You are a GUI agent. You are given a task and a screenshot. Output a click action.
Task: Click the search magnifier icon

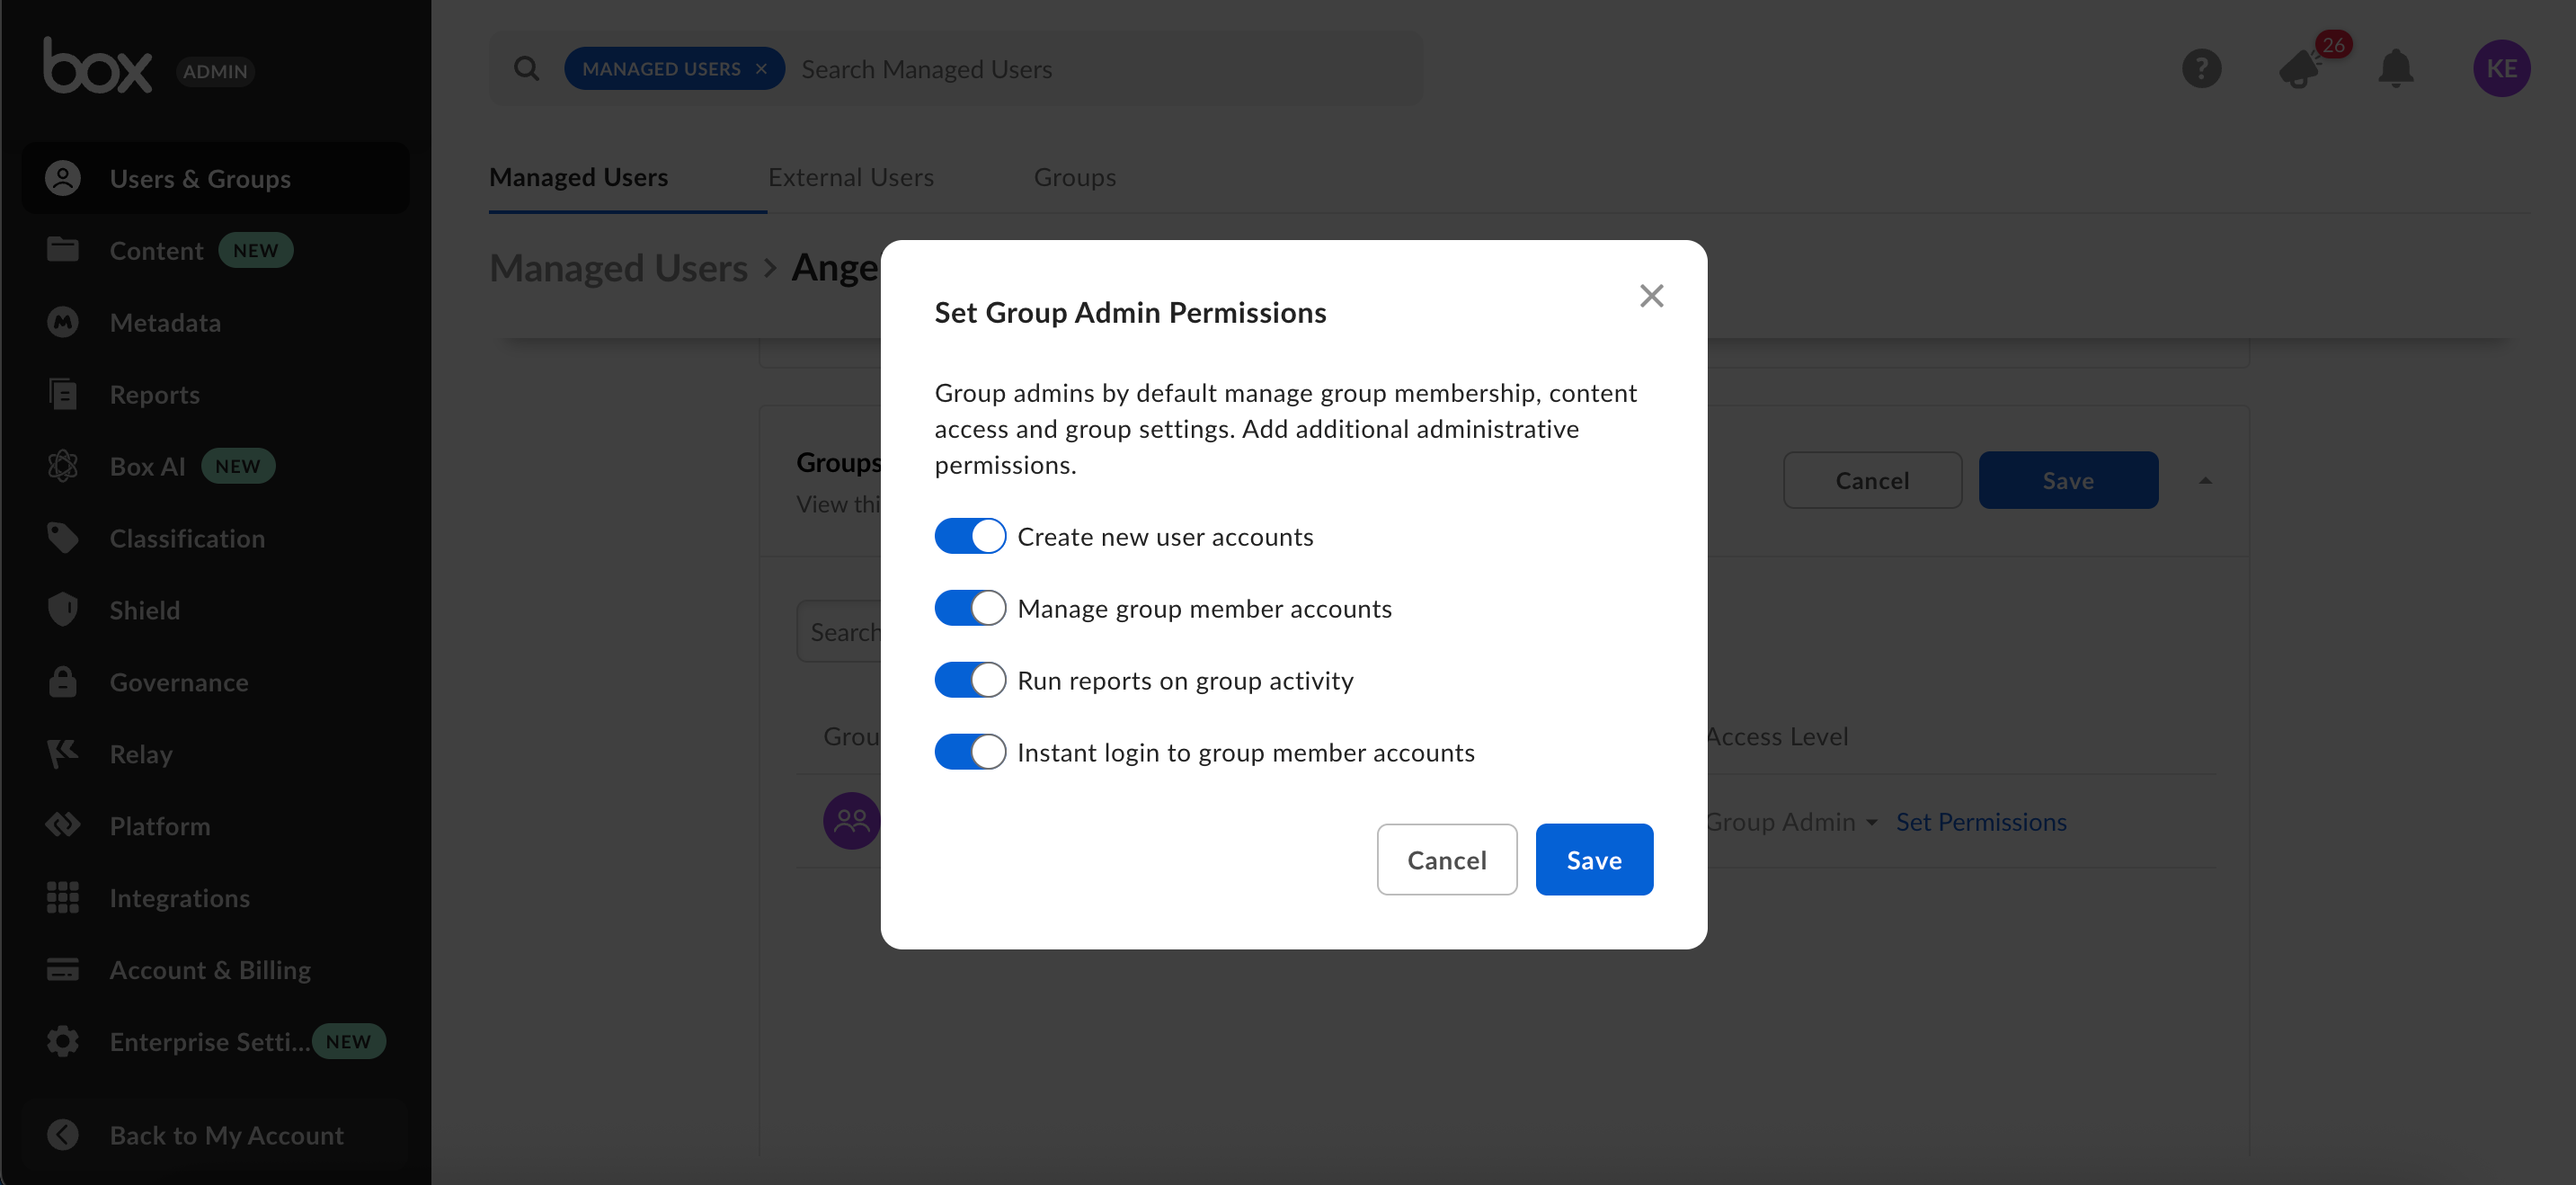click(x=527, y=68)
